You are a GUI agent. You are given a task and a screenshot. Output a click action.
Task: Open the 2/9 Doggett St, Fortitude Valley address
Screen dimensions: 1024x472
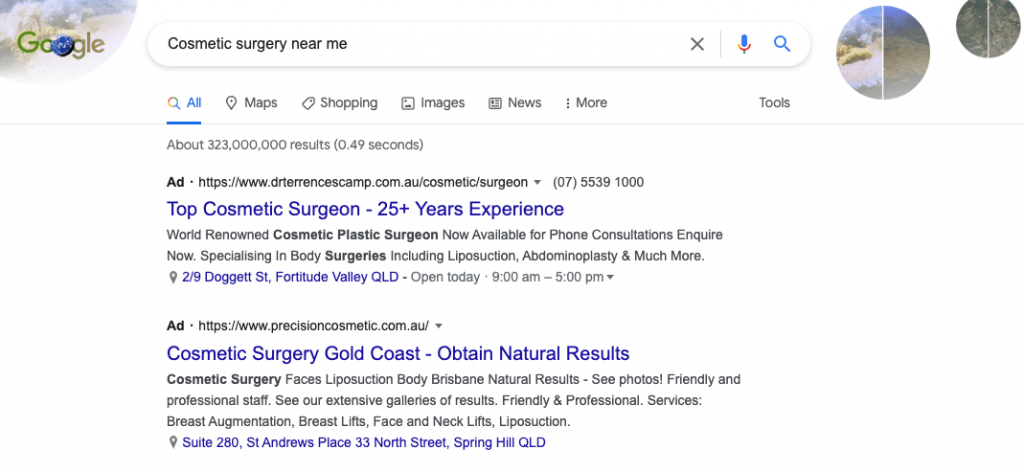point(290,277)
